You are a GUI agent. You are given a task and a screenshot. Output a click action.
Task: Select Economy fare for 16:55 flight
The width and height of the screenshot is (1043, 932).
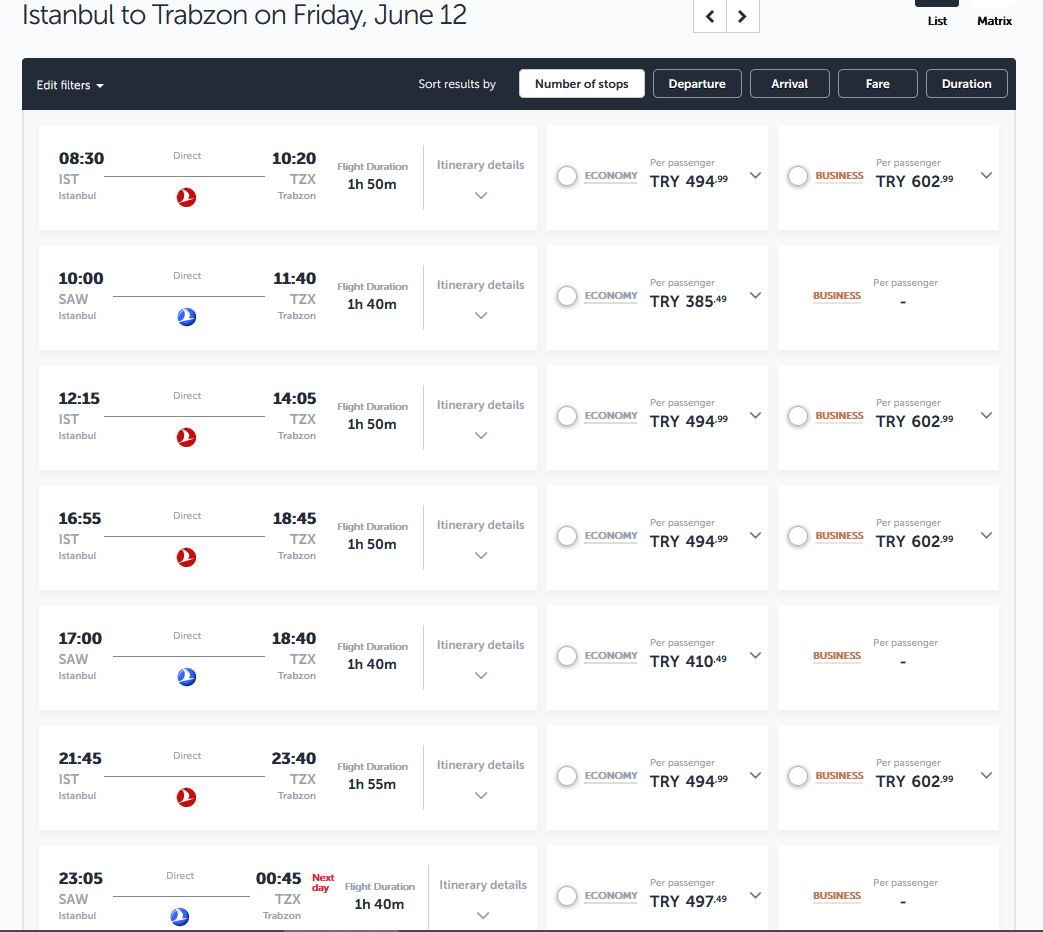[x=567, y=536]
